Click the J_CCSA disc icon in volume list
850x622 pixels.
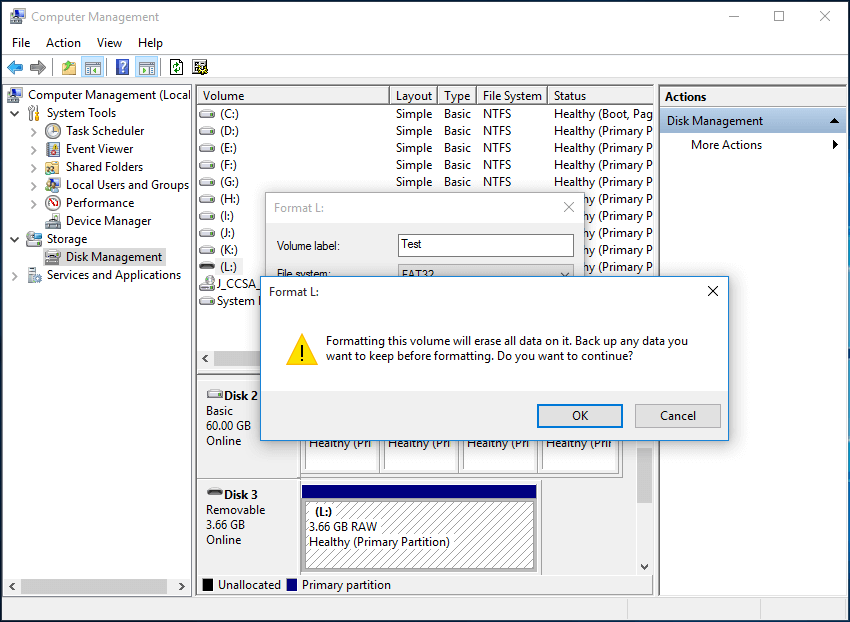[206, 283]
